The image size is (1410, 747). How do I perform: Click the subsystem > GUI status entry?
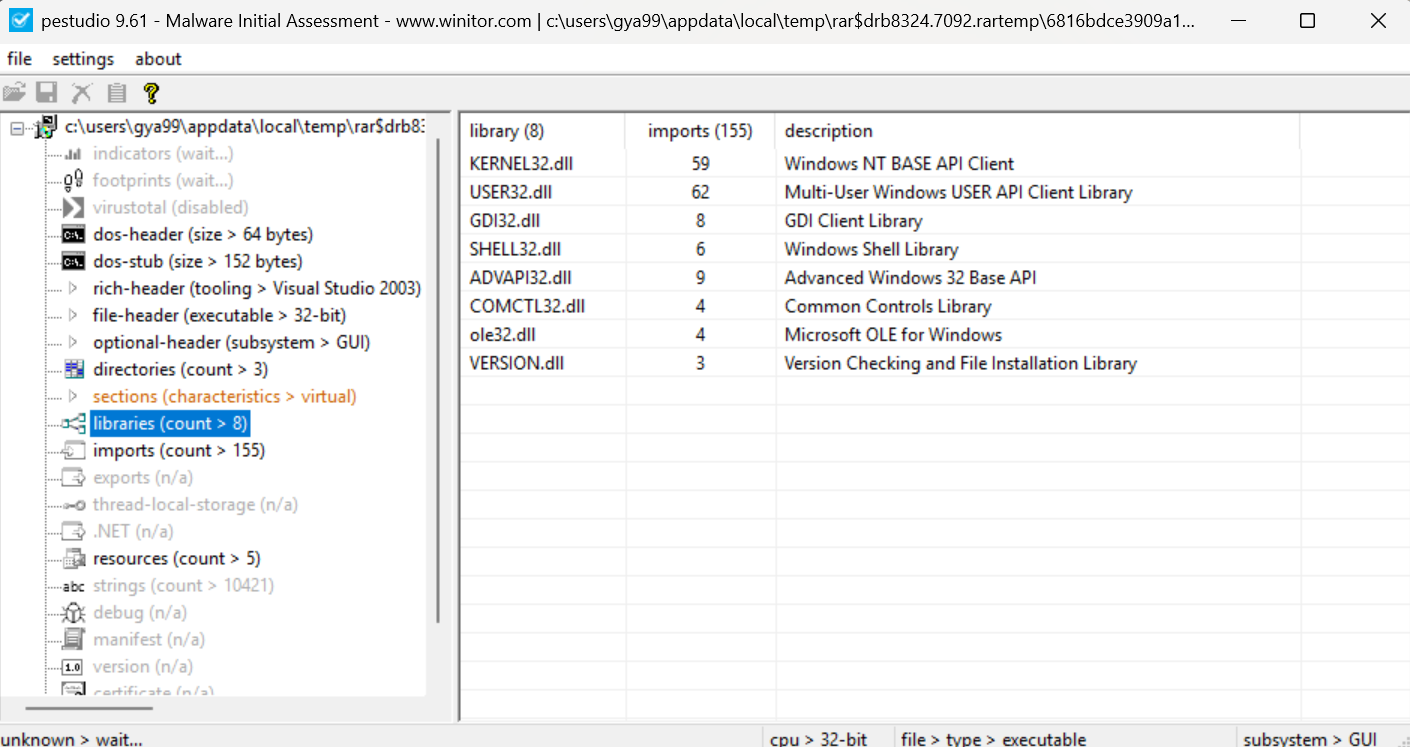1310,739
